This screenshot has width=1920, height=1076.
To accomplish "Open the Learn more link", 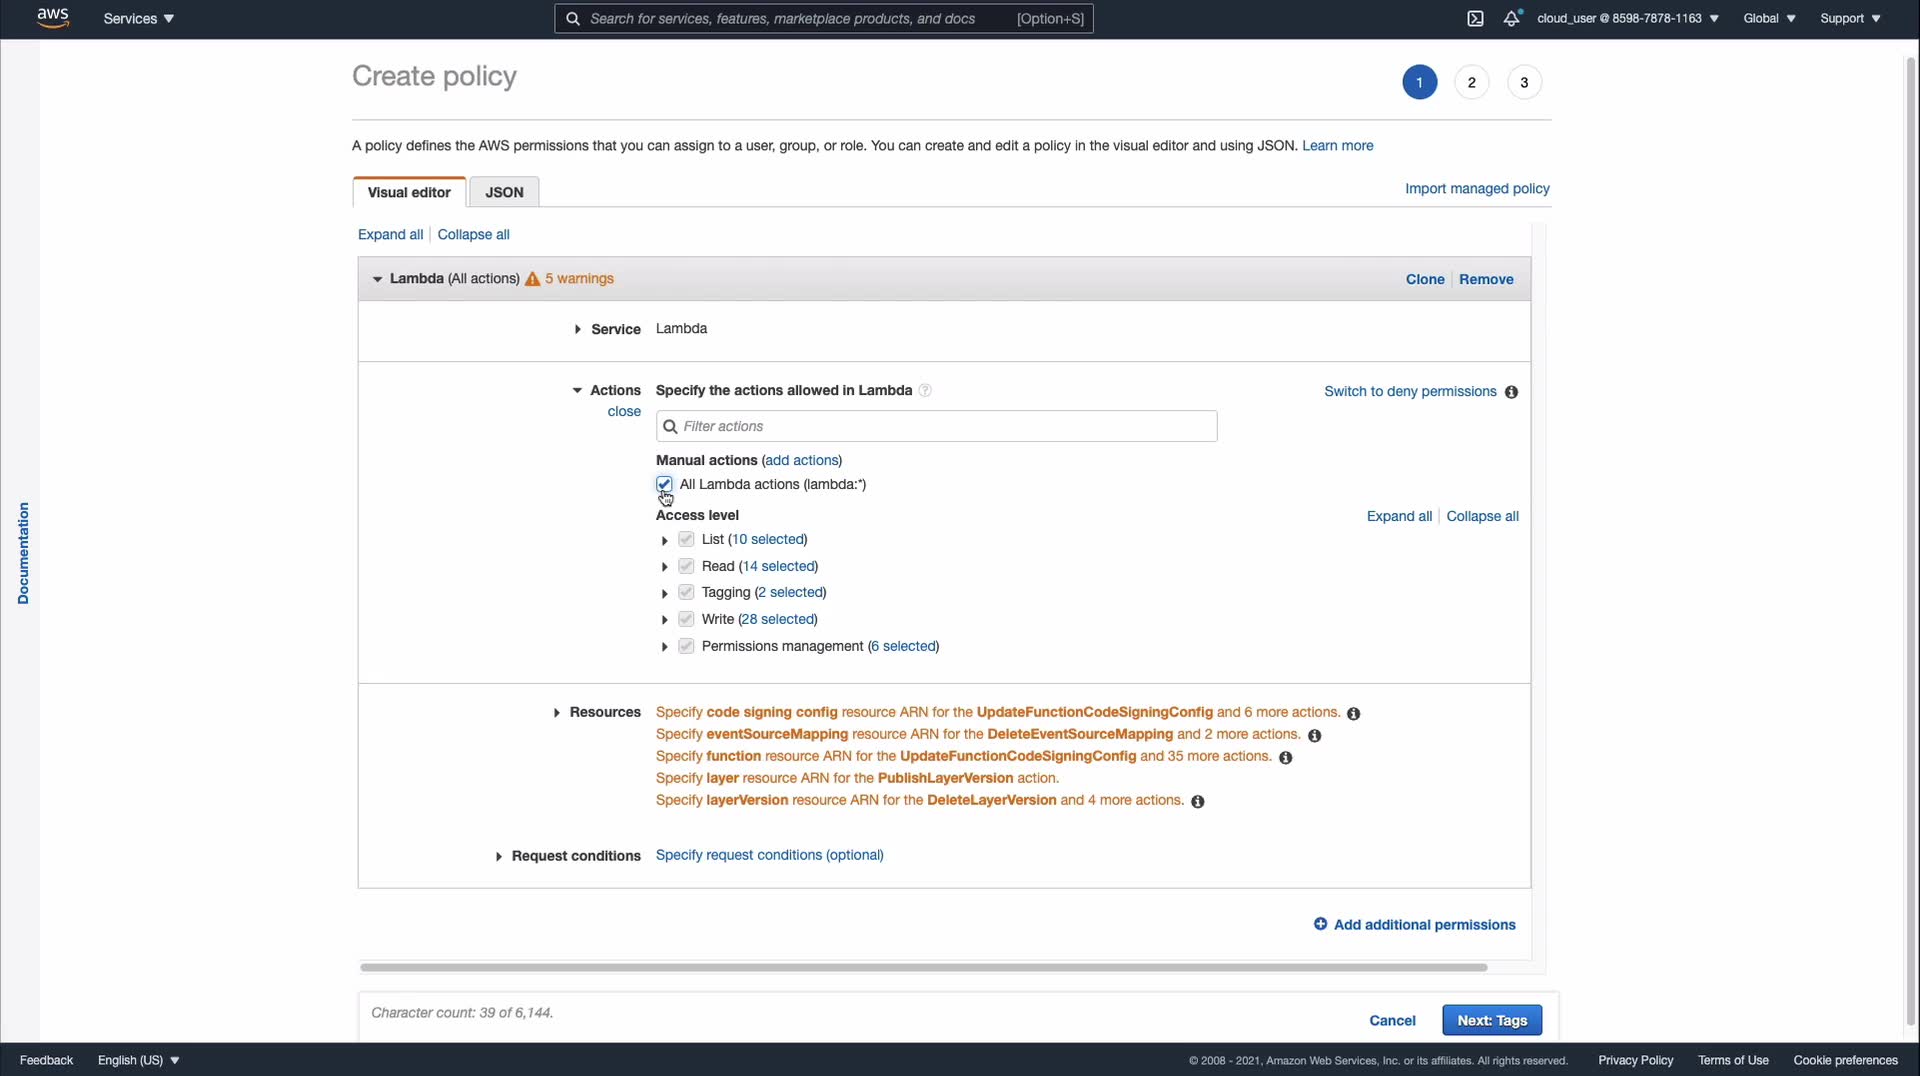I will (x=1337, y=145).
